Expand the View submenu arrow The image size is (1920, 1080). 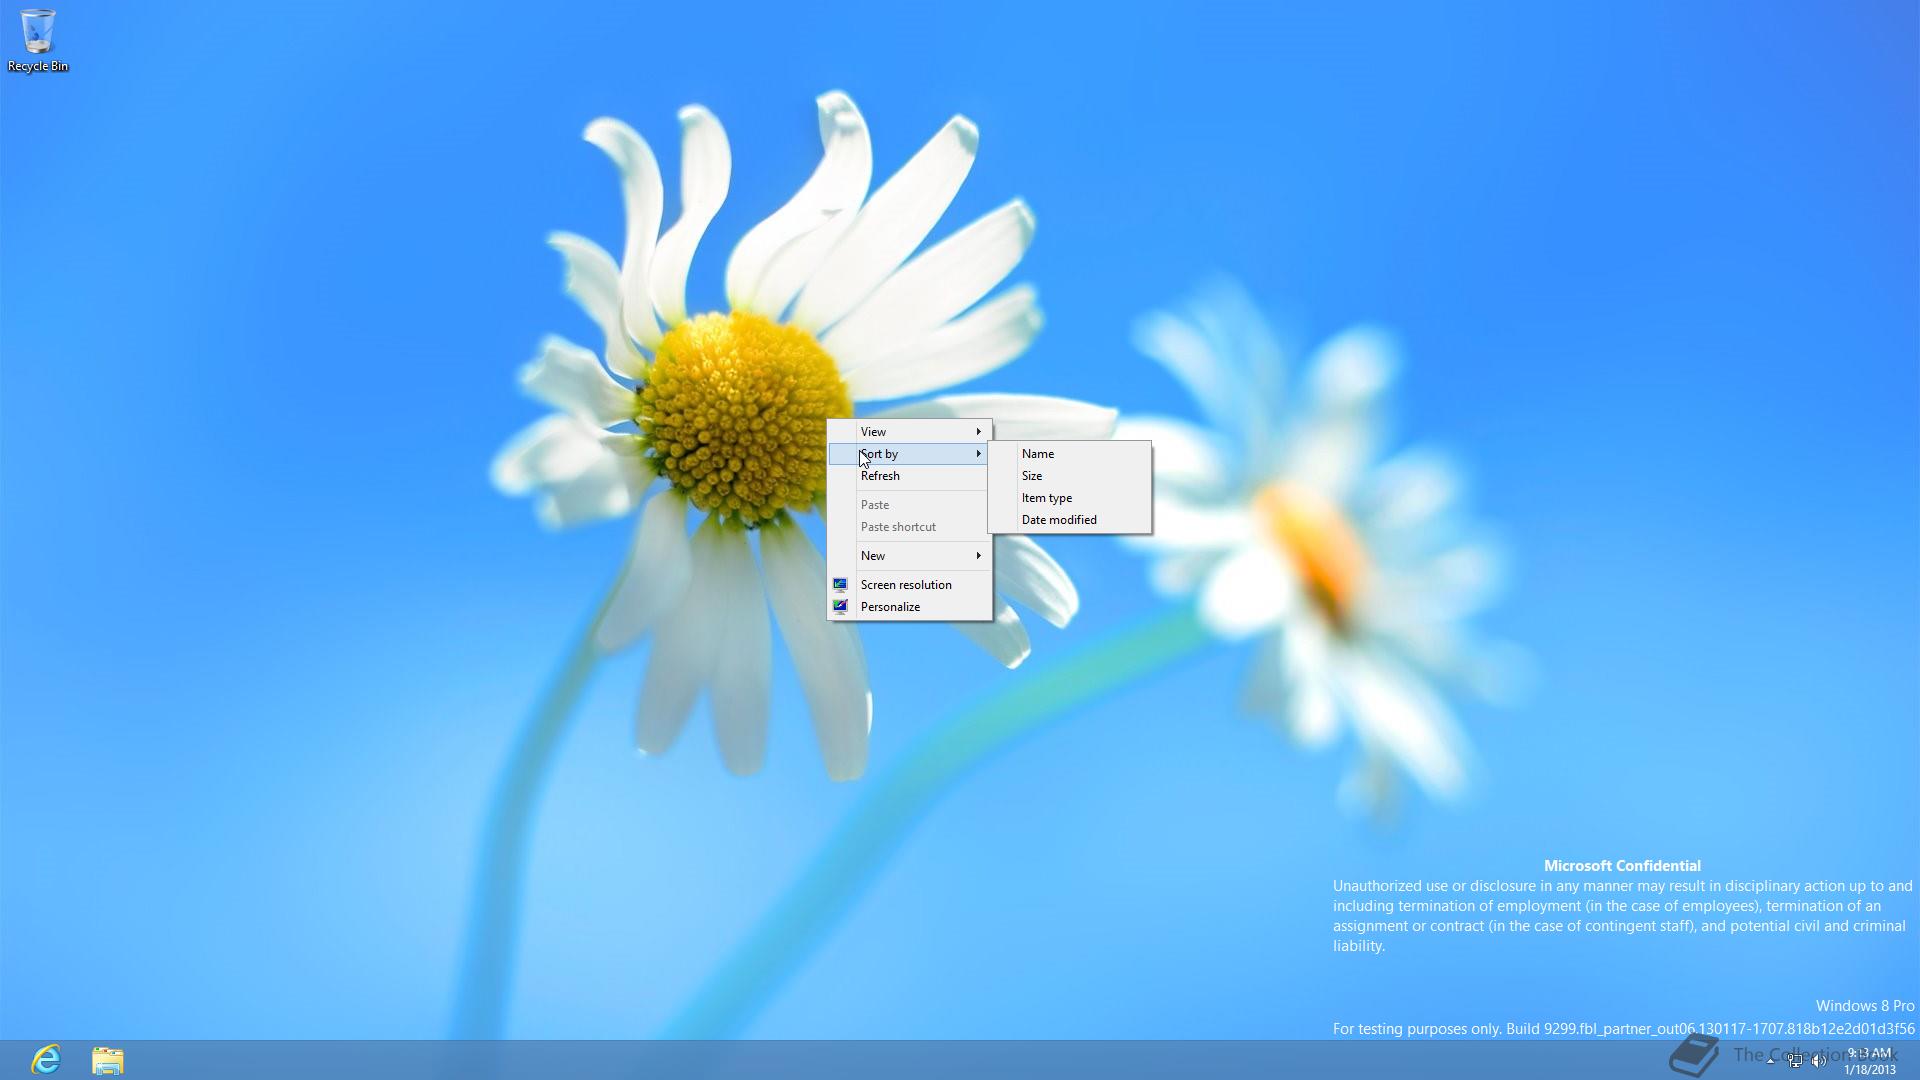[978, 432]
